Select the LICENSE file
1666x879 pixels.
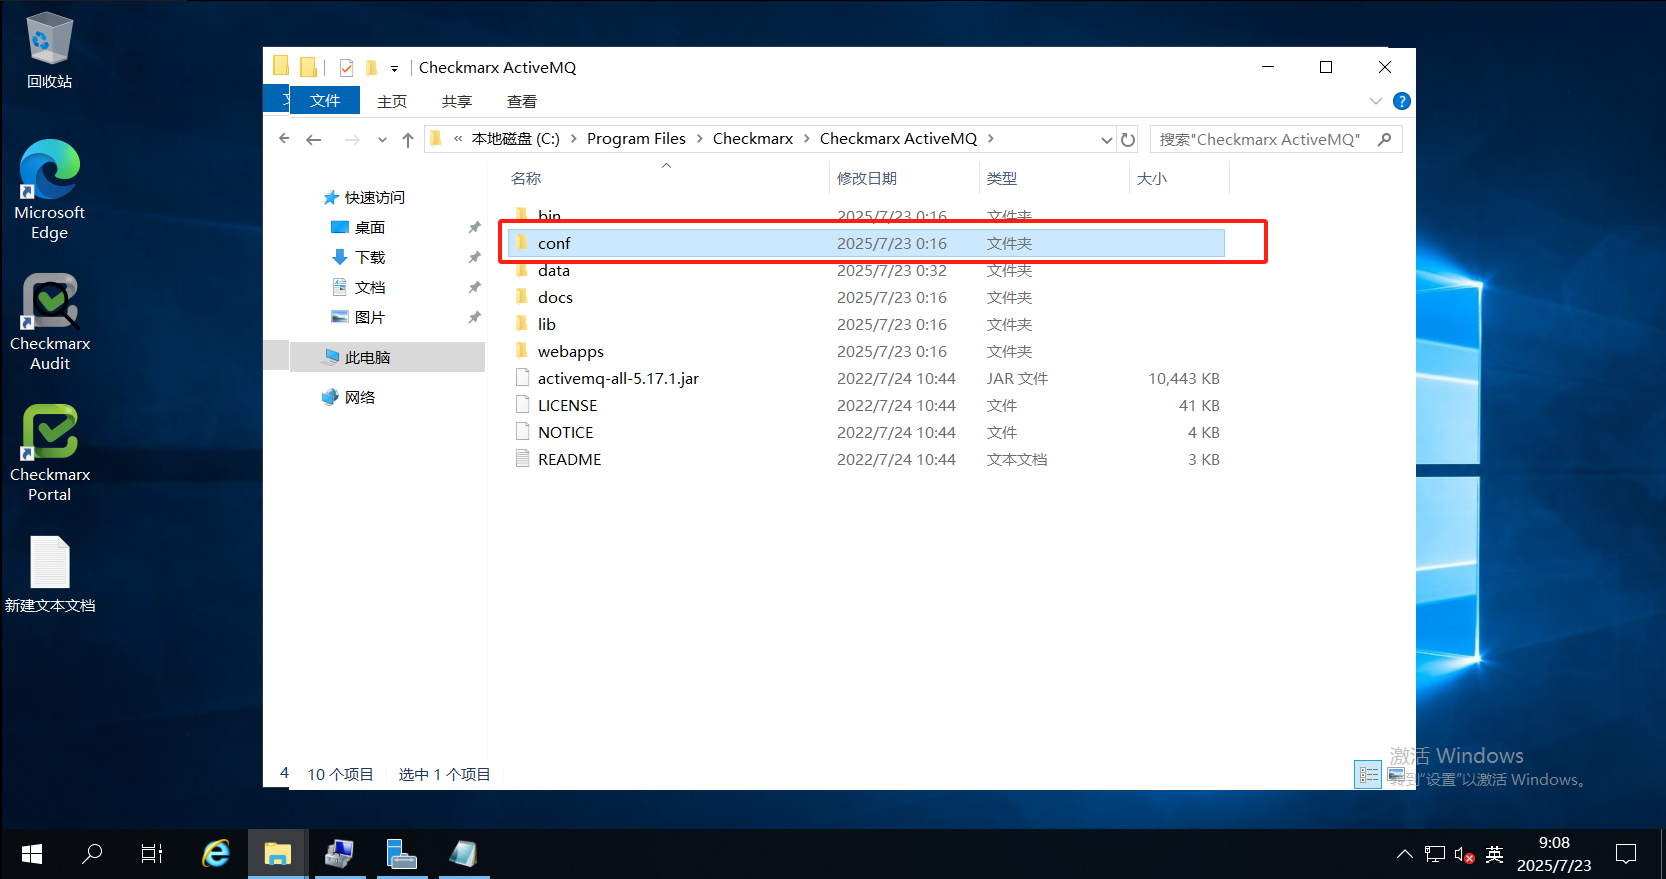pos(867,405)
